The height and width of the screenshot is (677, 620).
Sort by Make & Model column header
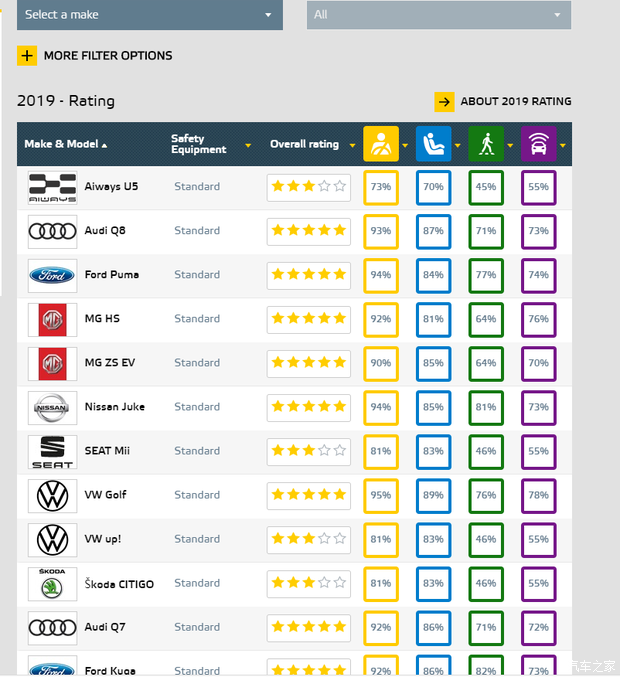point(65,144)
